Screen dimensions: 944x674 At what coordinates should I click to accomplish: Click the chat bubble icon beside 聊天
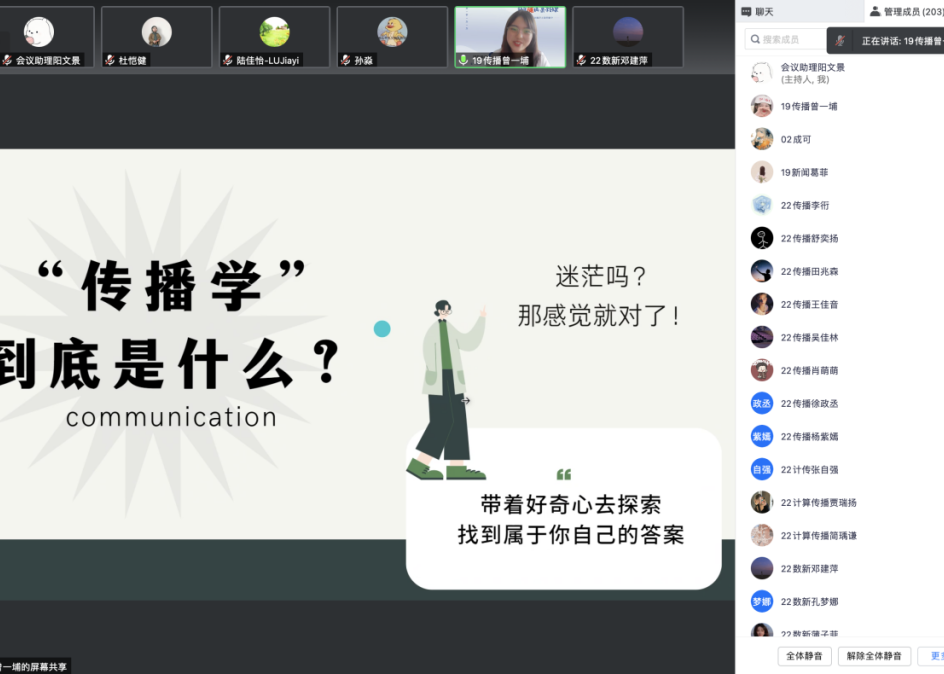point(746,11)
